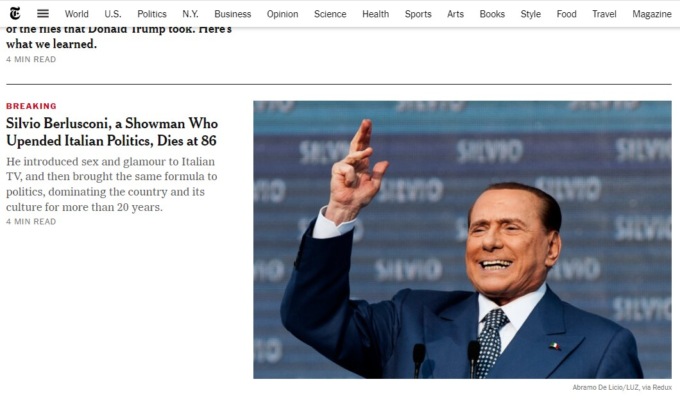Go to the U.S. section

(113, 14)
